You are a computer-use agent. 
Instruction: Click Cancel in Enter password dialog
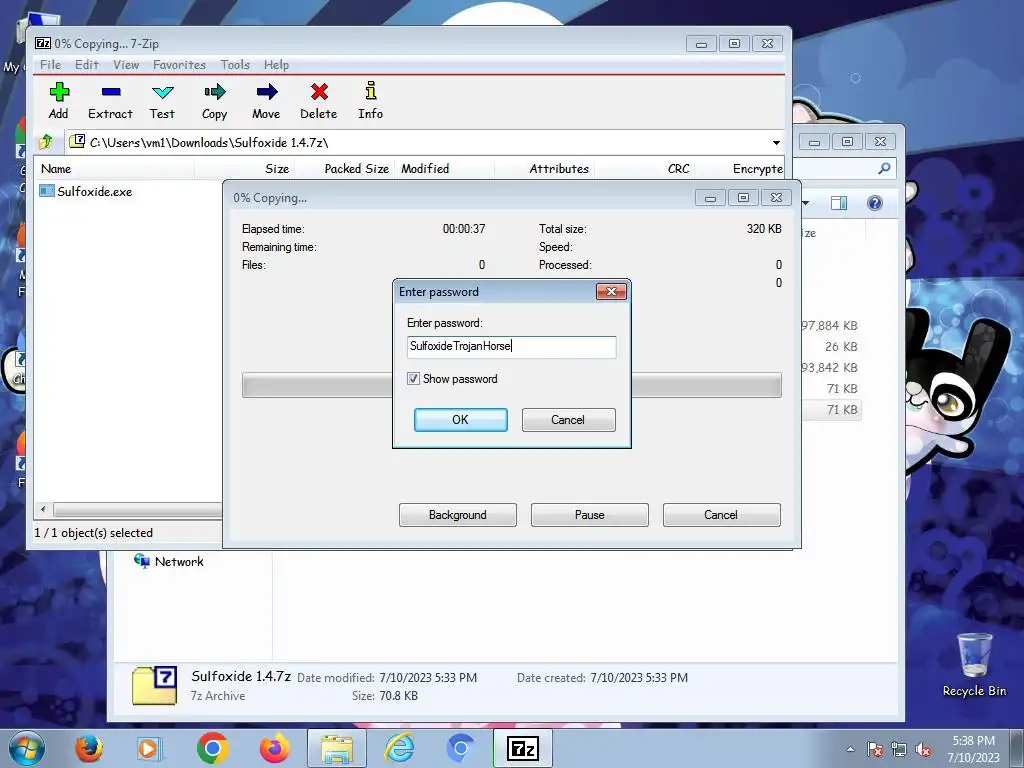(568, 420)
